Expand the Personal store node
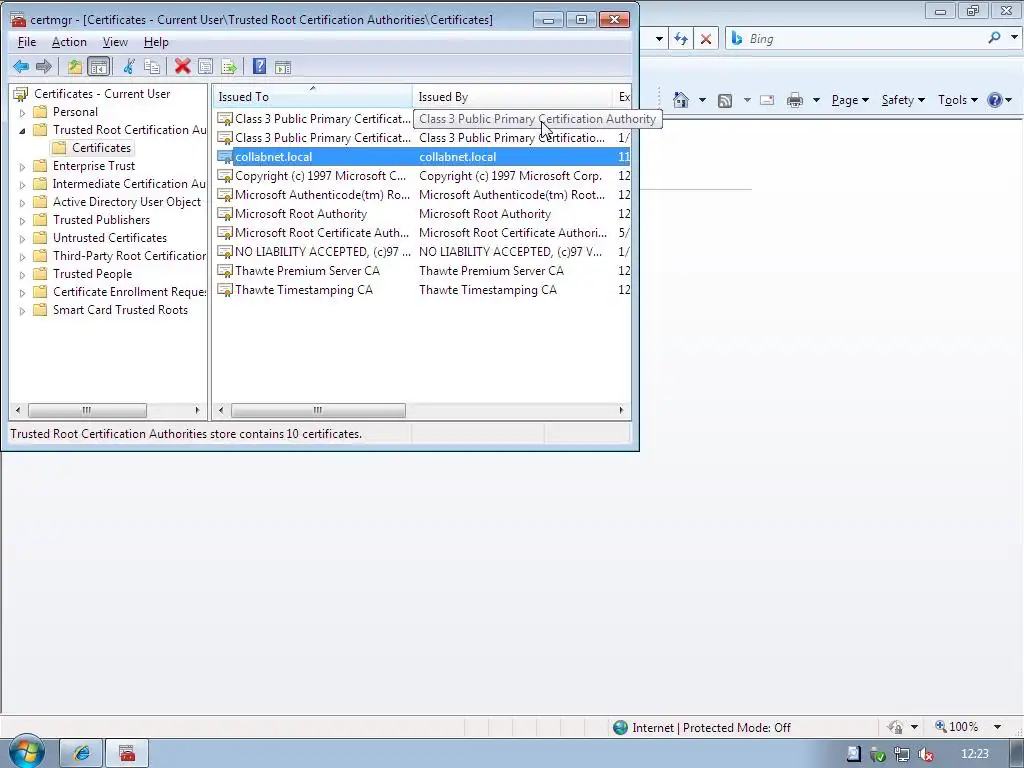This screenshot has height=768, width=1024. [22, 112]
